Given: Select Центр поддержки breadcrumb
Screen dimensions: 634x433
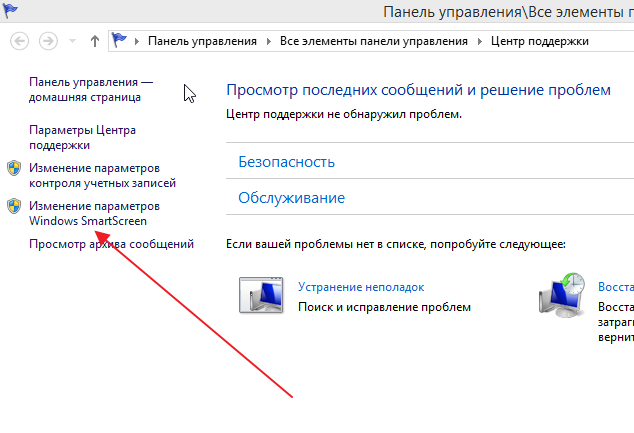Looking at the screenshot, I should (x=540, y=41).
